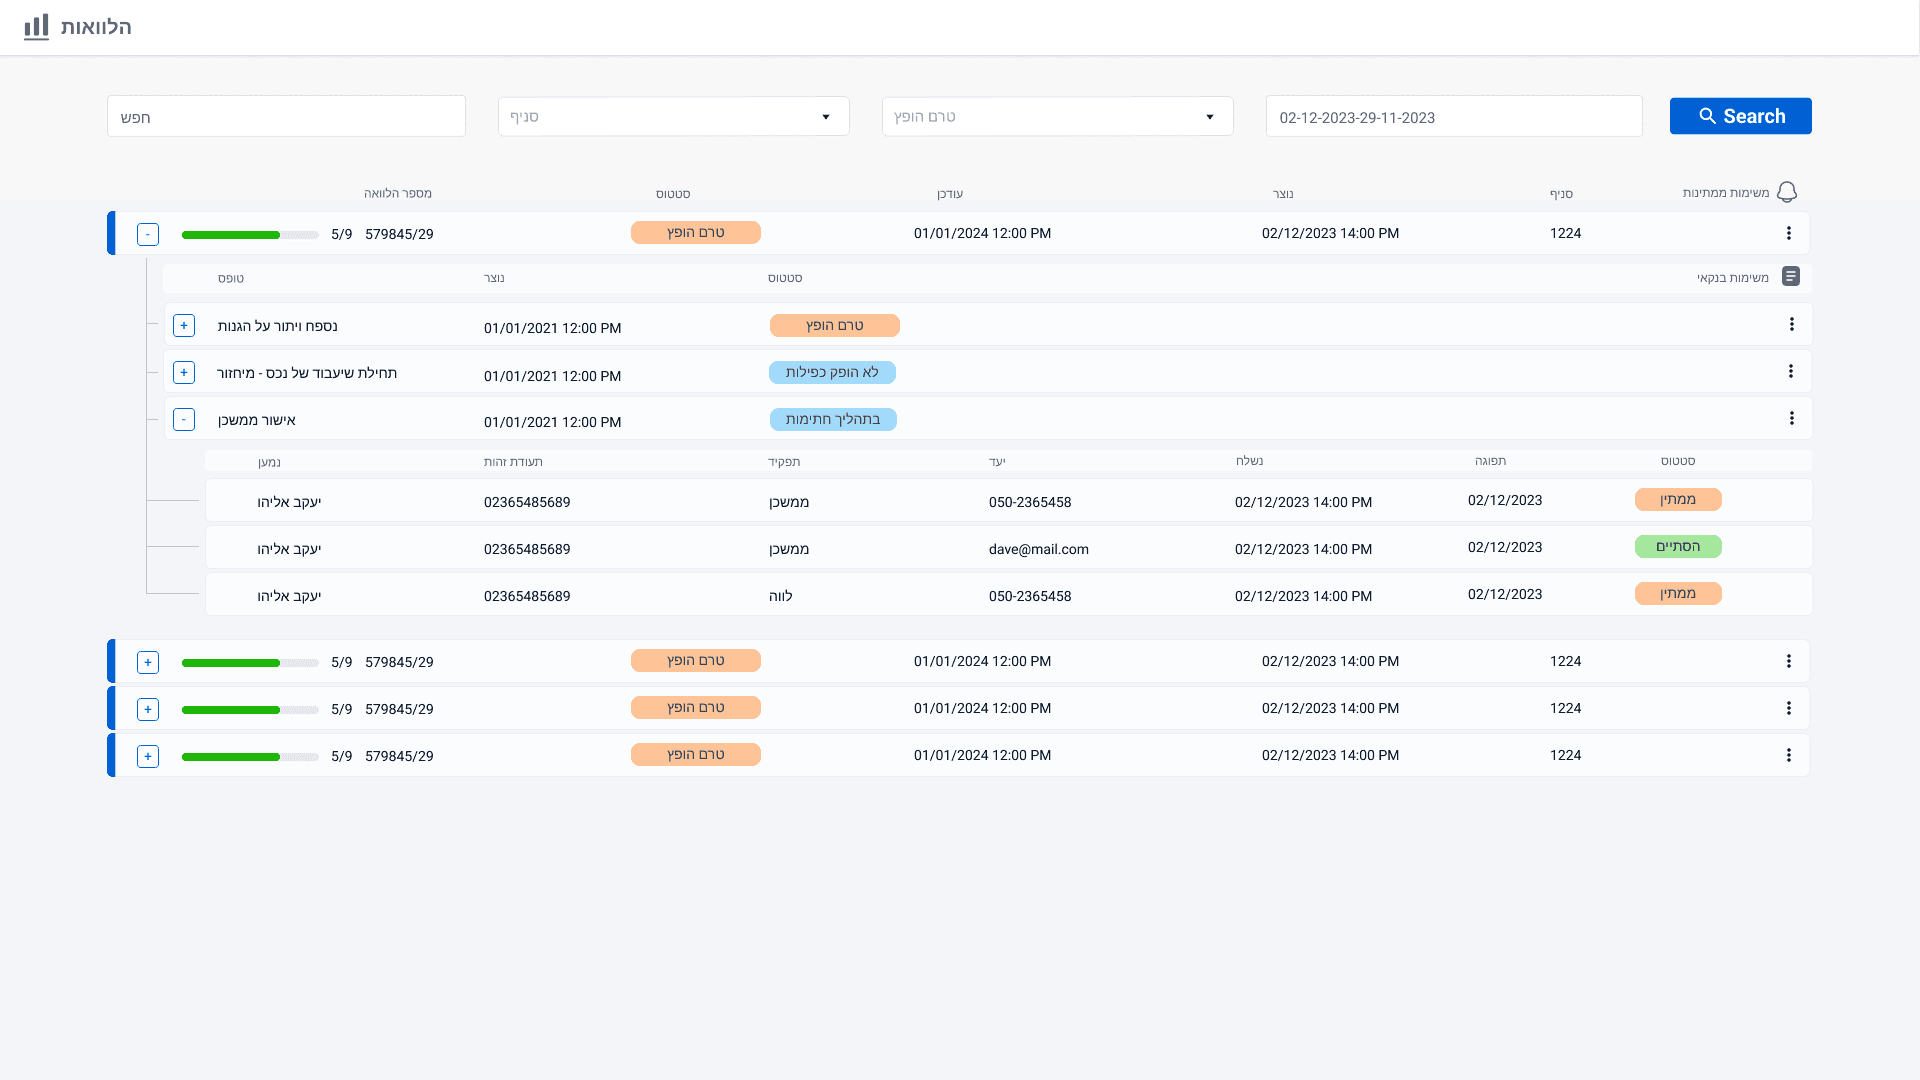Viewport: 1920px width, 1080px height.
Task: Click the date range input field
Action: [x=1453, y=117]
